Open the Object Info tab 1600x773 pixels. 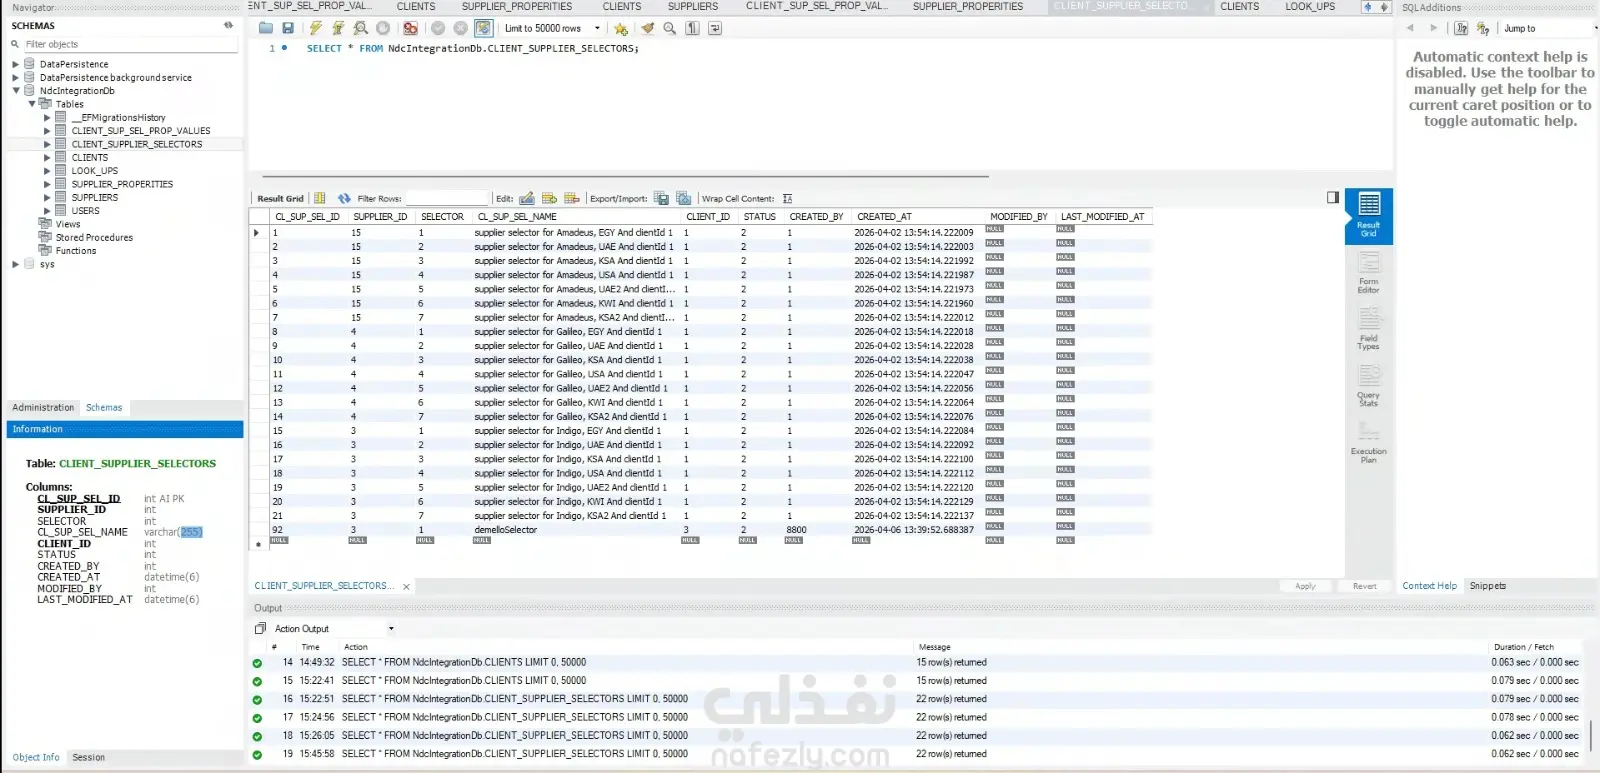tap(36, 757)
